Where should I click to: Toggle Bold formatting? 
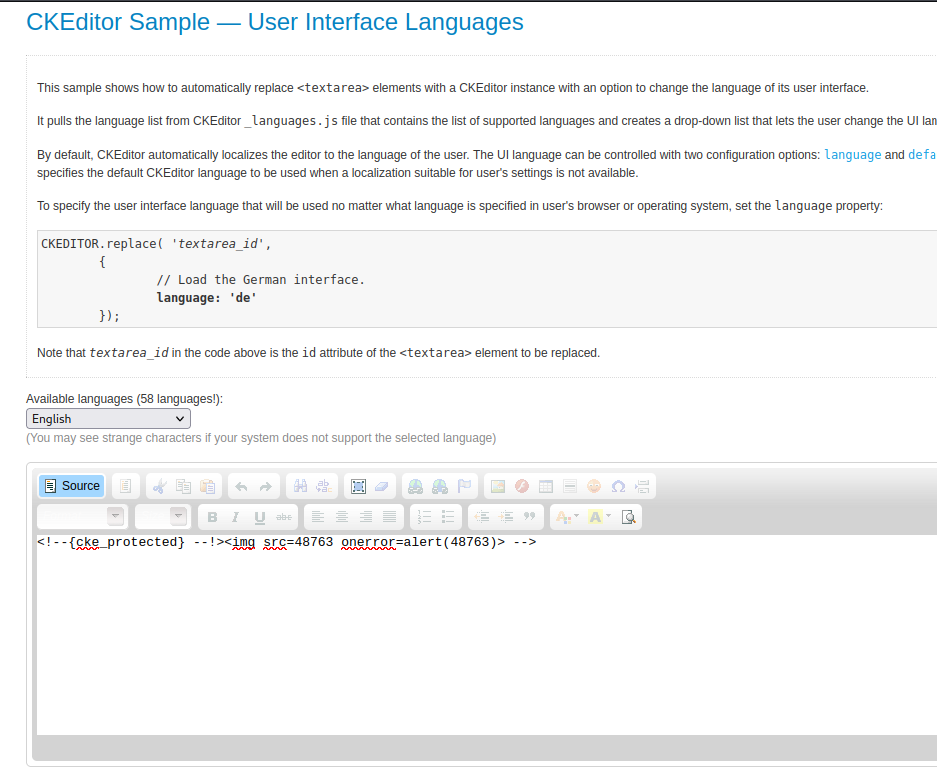pyautogui.click(x=212, y=517)
